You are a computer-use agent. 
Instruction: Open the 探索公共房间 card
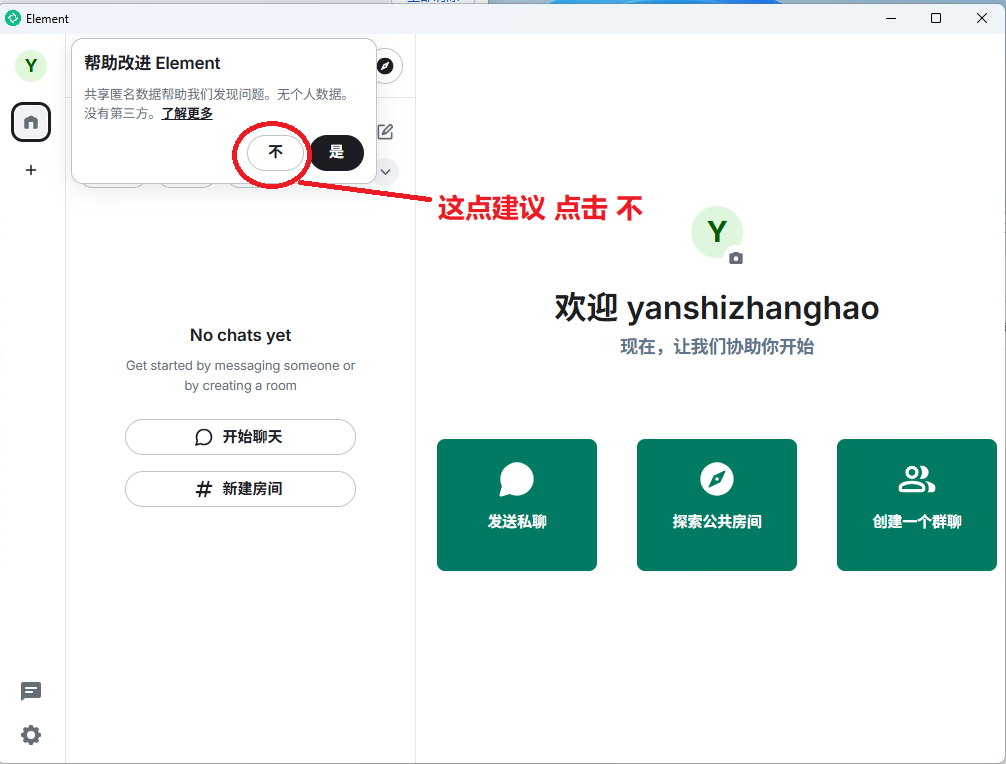point(717,505)
